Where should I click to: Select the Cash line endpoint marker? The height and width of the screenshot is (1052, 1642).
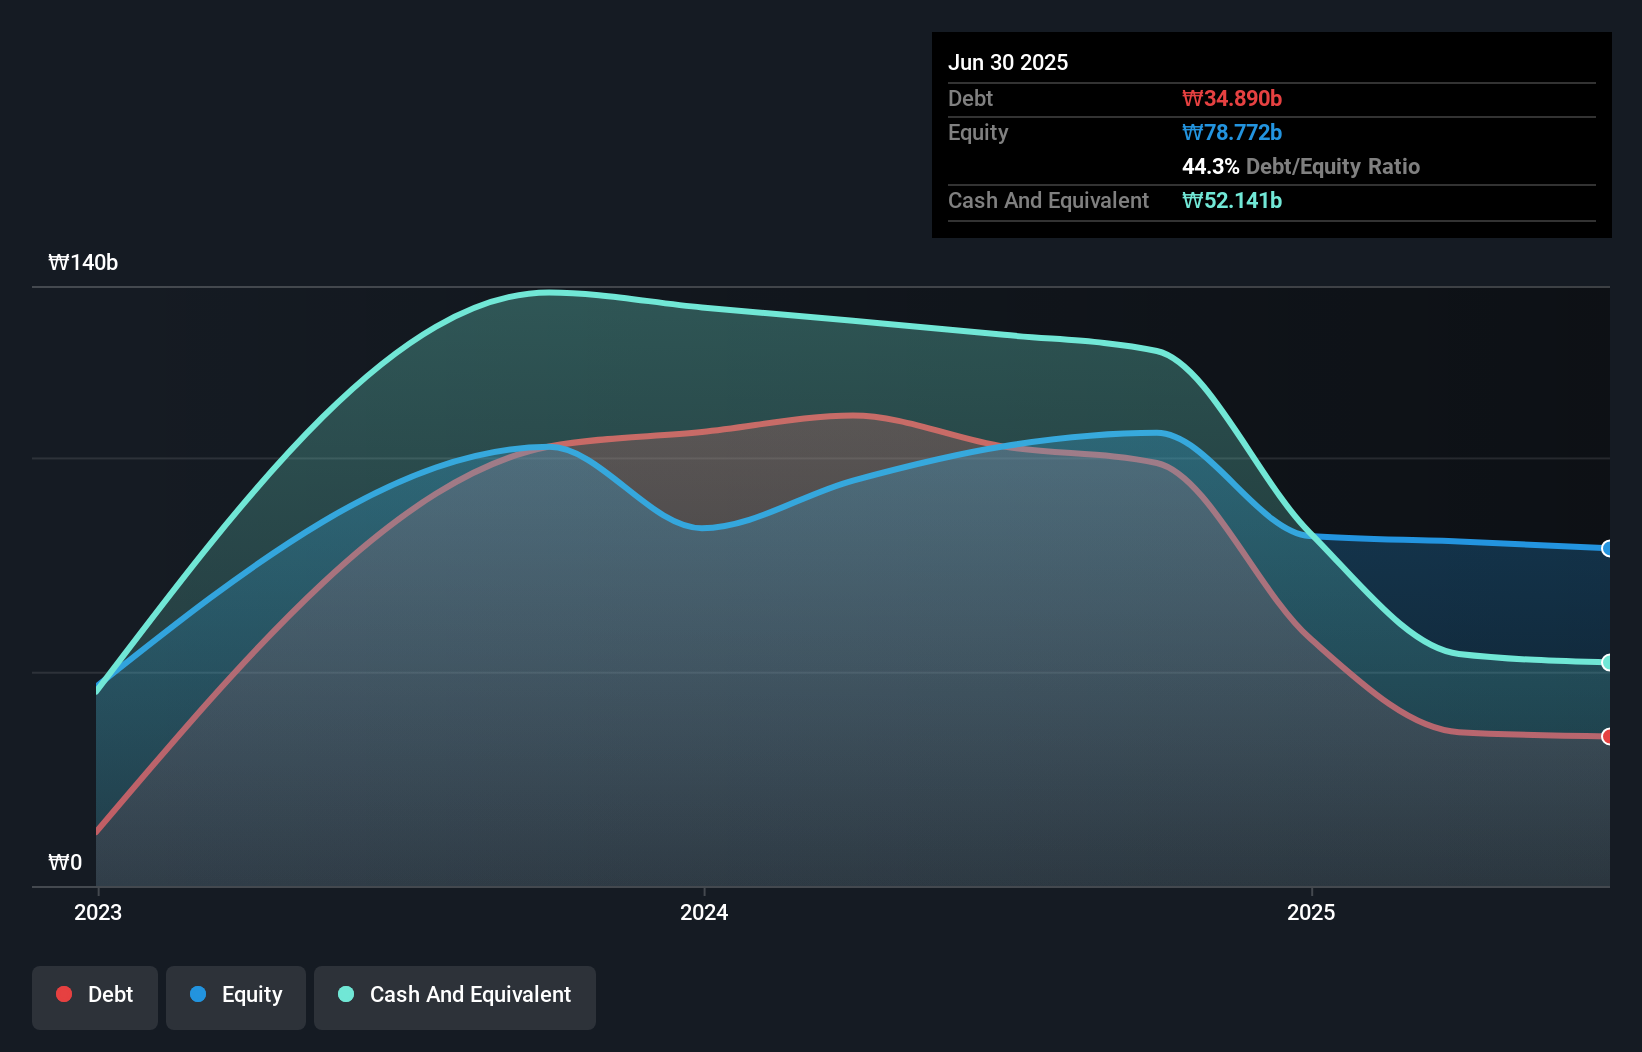click(x=1606, y=662)
